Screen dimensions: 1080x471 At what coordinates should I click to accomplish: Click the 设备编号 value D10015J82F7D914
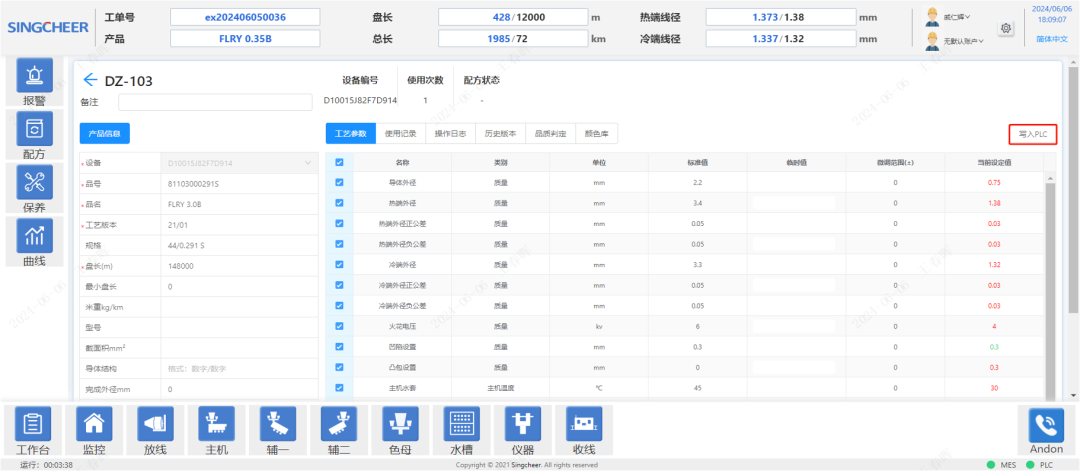(x=360, y=101)
